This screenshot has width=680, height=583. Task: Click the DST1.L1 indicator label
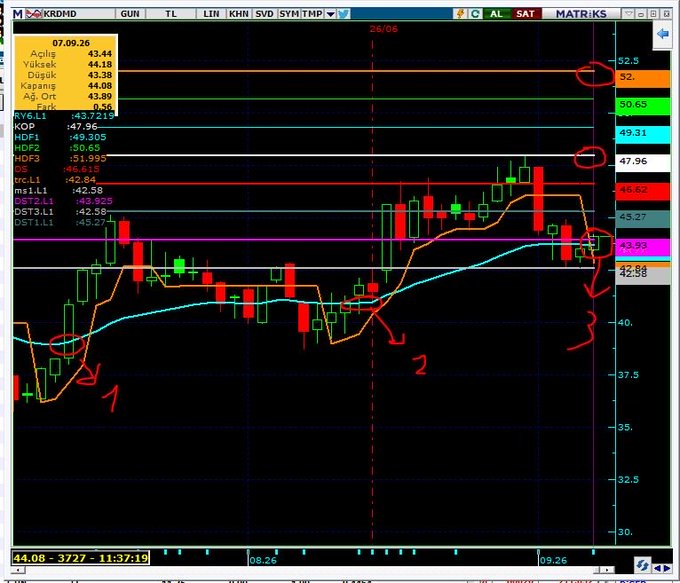(34, 222)
